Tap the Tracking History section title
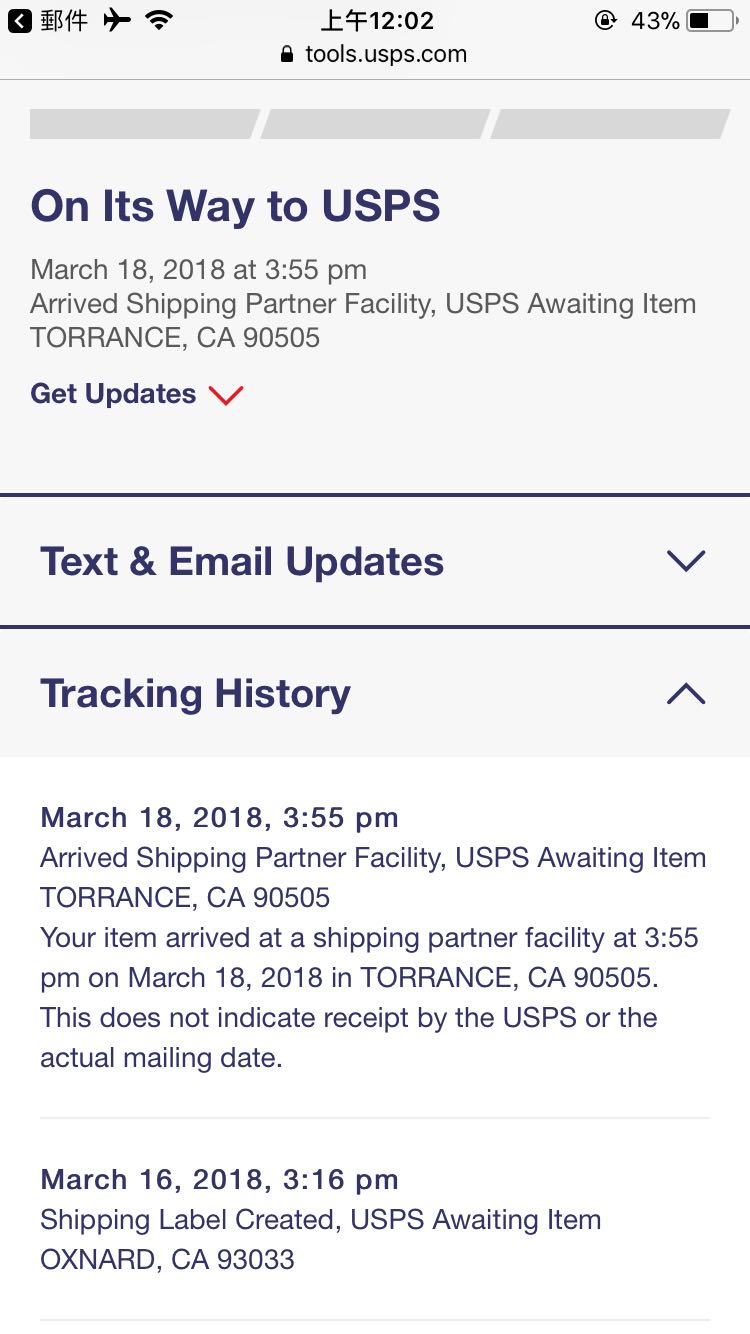Viewport: 750px width, 1334px height. pyautogui.click(x=196, y=693)
